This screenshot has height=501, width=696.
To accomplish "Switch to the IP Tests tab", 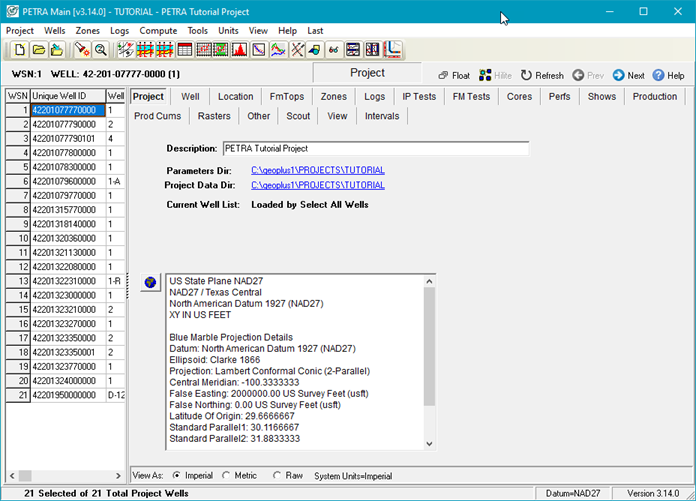I will tap(419, 96).
